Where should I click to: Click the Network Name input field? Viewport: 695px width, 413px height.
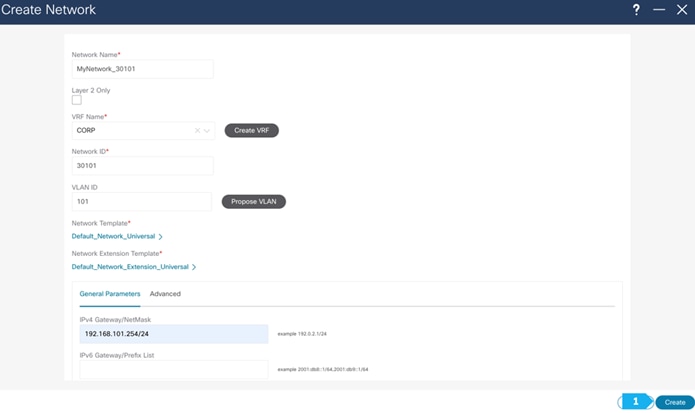(142, 69)
